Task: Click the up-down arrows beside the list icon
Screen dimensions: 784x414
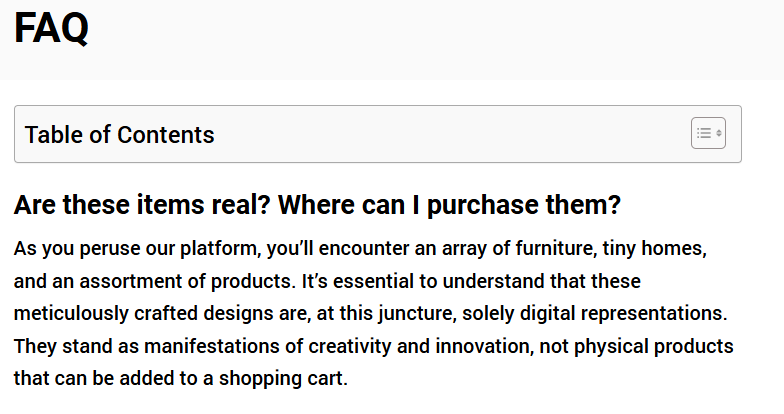Action: click(x=718, y=133)
